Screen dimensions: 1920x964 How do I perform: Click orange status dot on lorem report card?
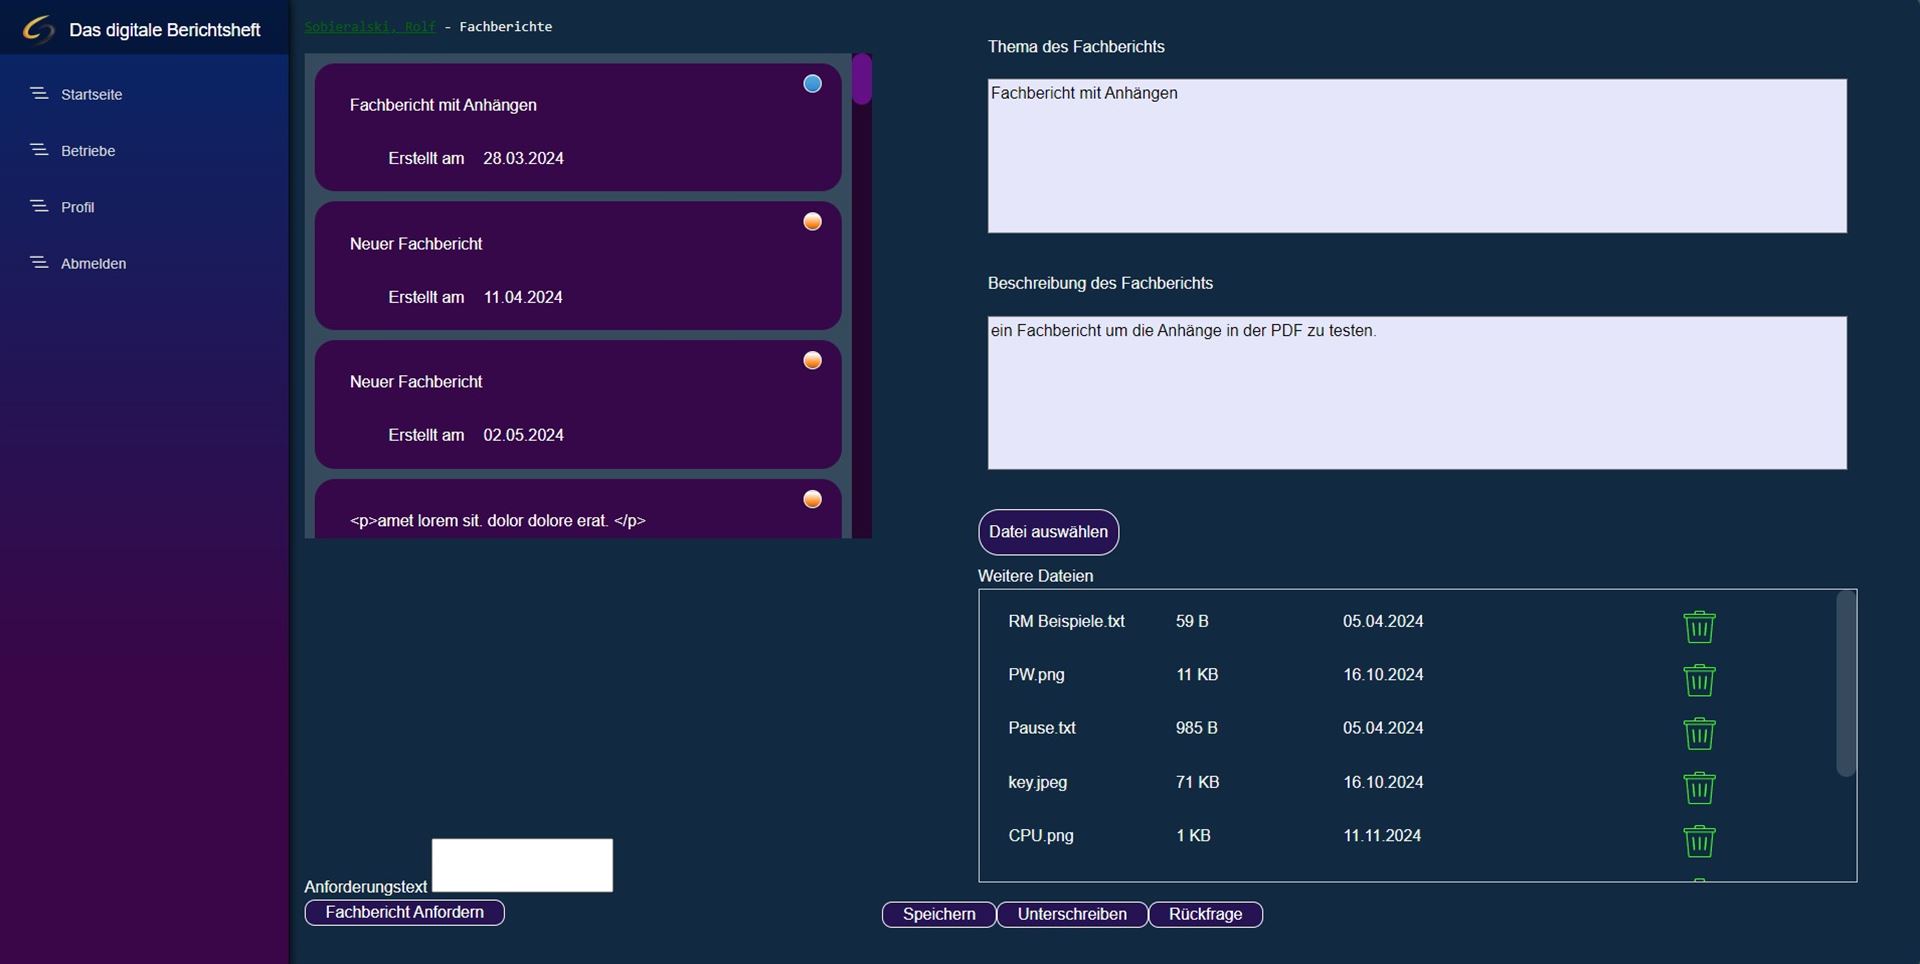pyautogui.click(x=813, y=499)
